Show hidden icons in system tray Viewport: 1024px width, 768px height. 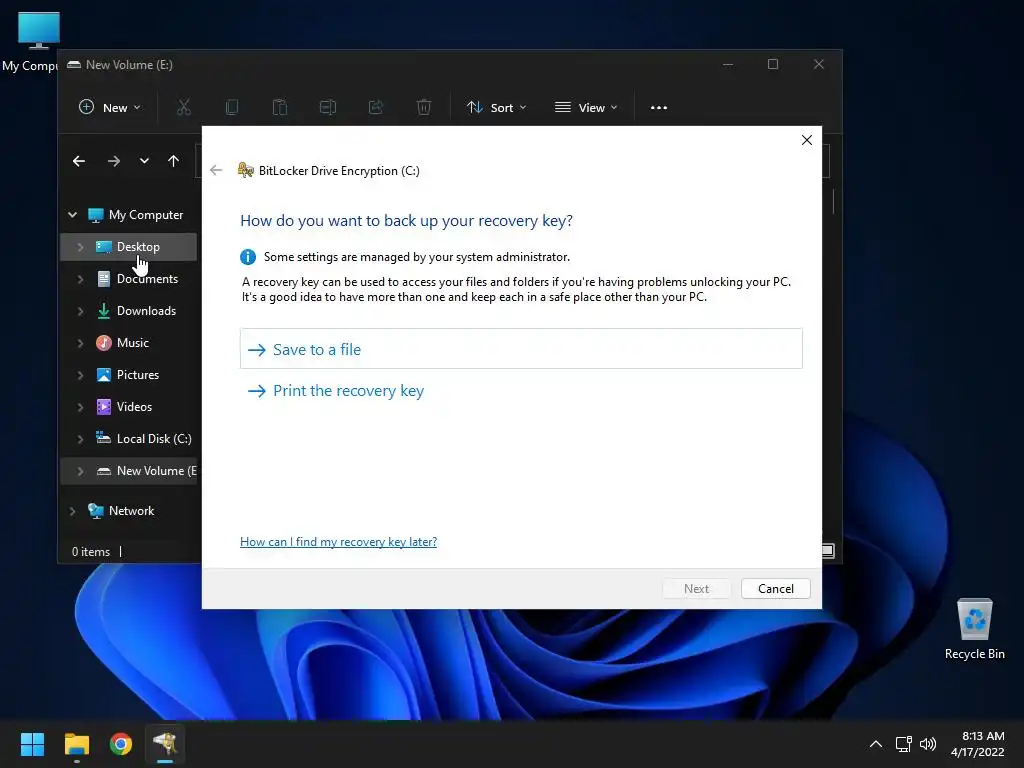pos(876,744)
